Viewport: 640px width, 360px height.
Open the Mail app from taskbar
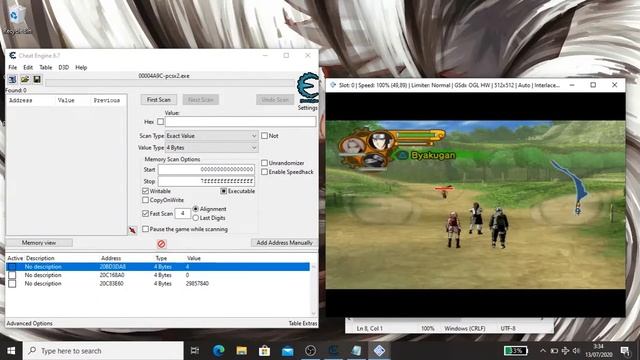(x=288, y=351)
